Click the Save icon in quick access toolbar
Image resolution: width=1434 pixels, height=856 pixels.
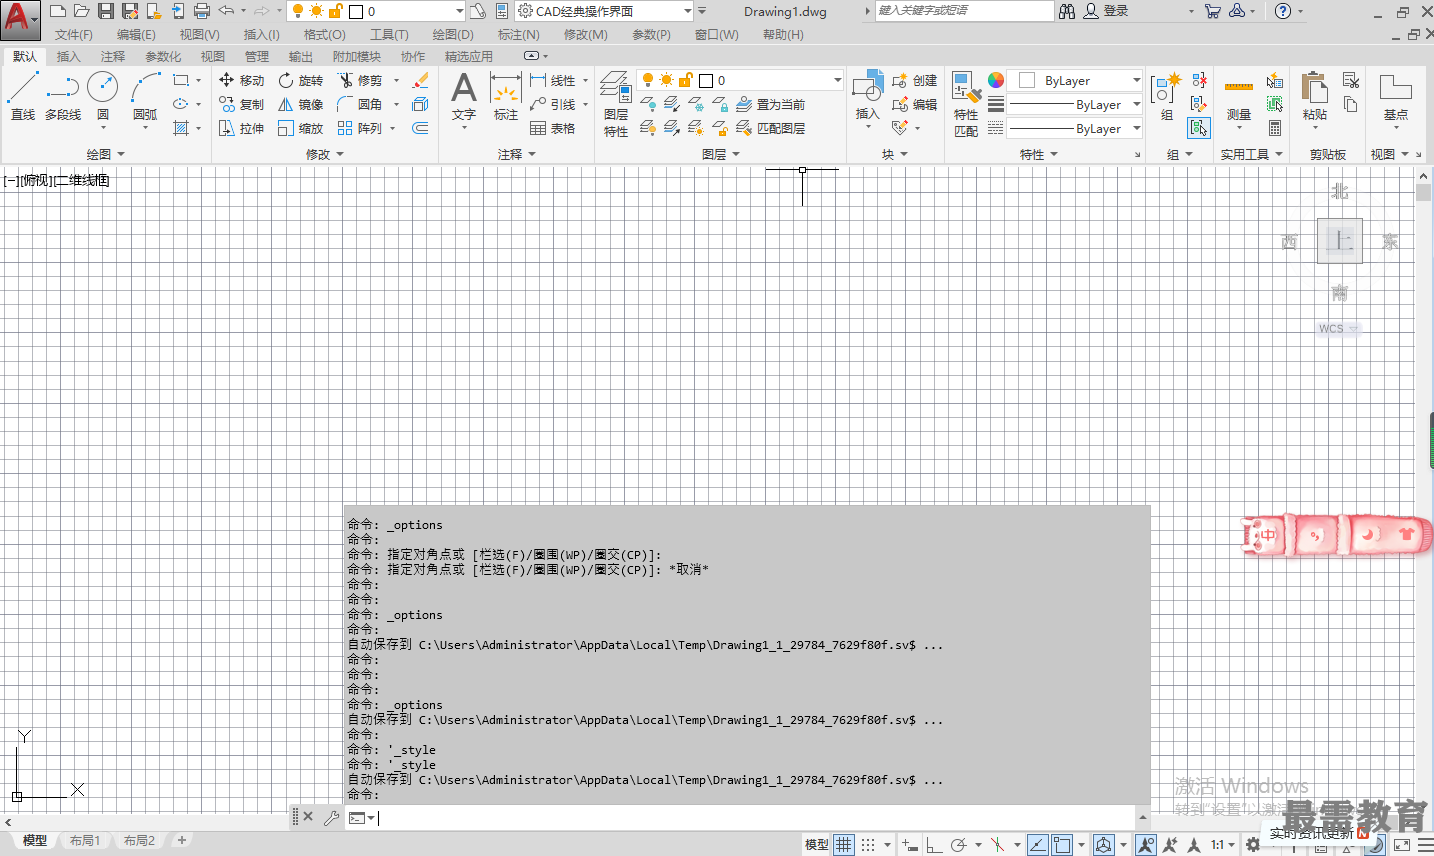pos(106,11)
